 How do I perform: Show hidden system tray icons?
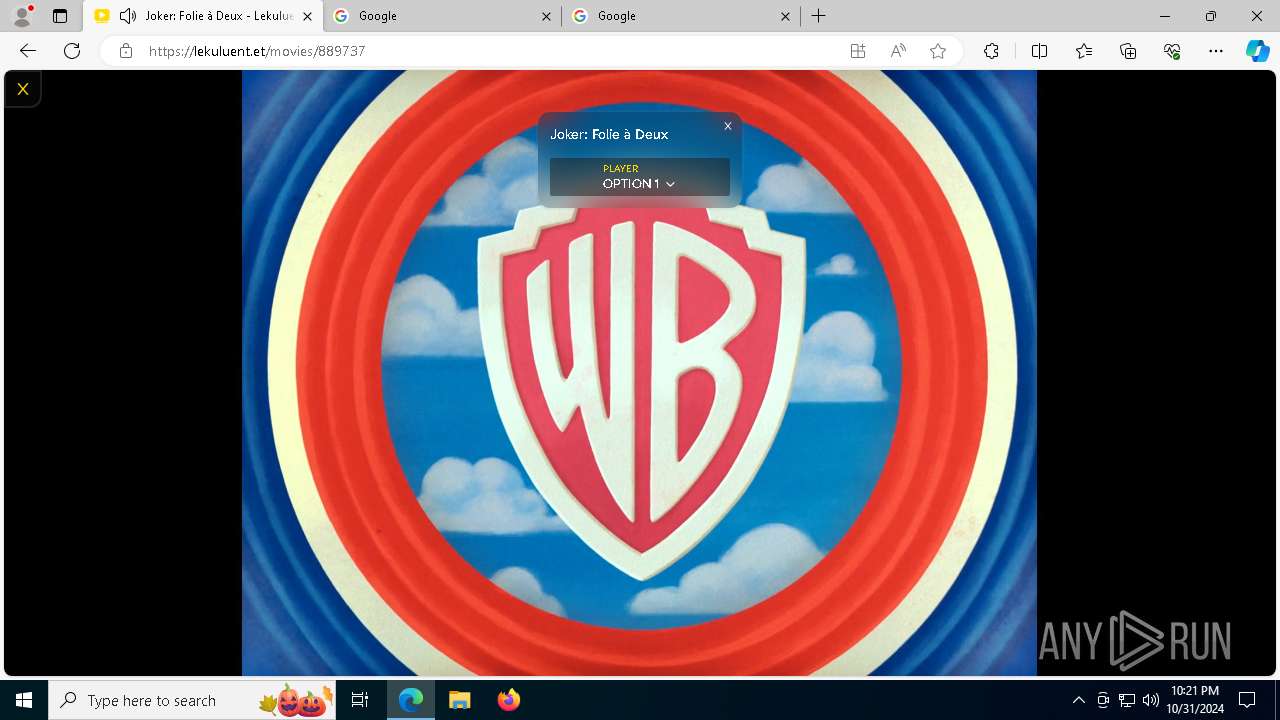tap(1078, 700)
